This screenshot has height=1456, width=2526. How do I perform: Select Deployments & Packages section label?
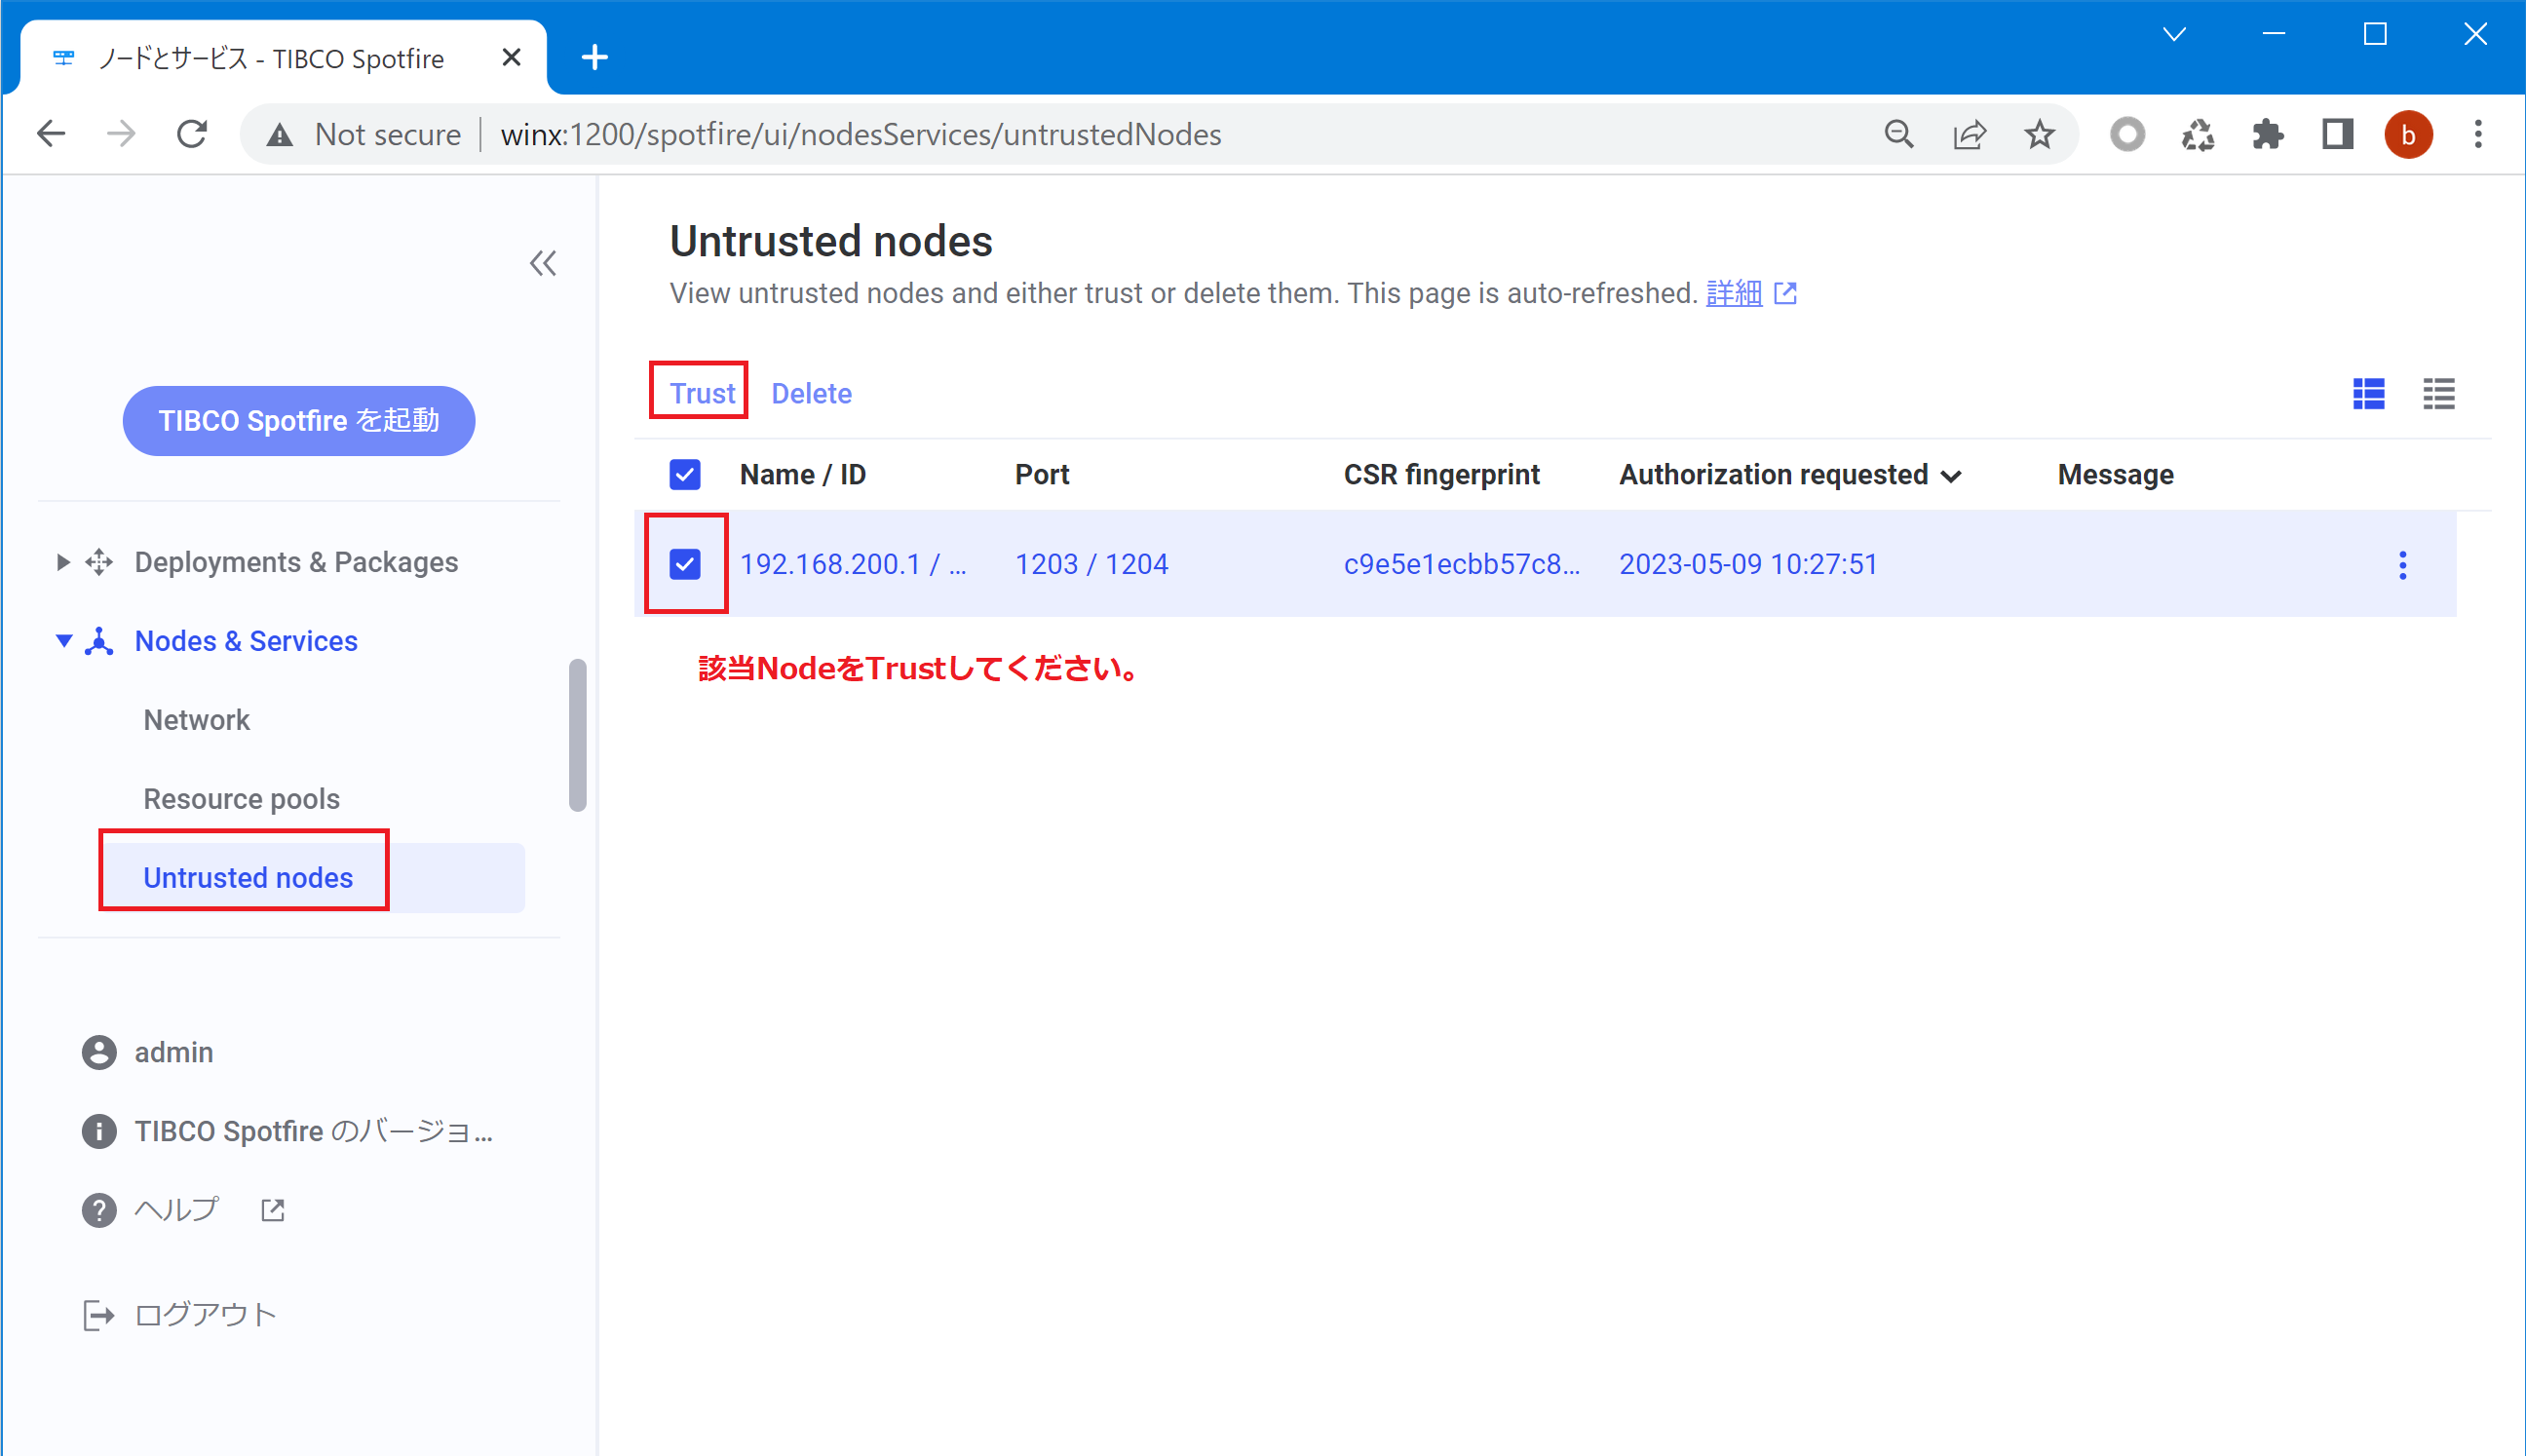point(296,562)
